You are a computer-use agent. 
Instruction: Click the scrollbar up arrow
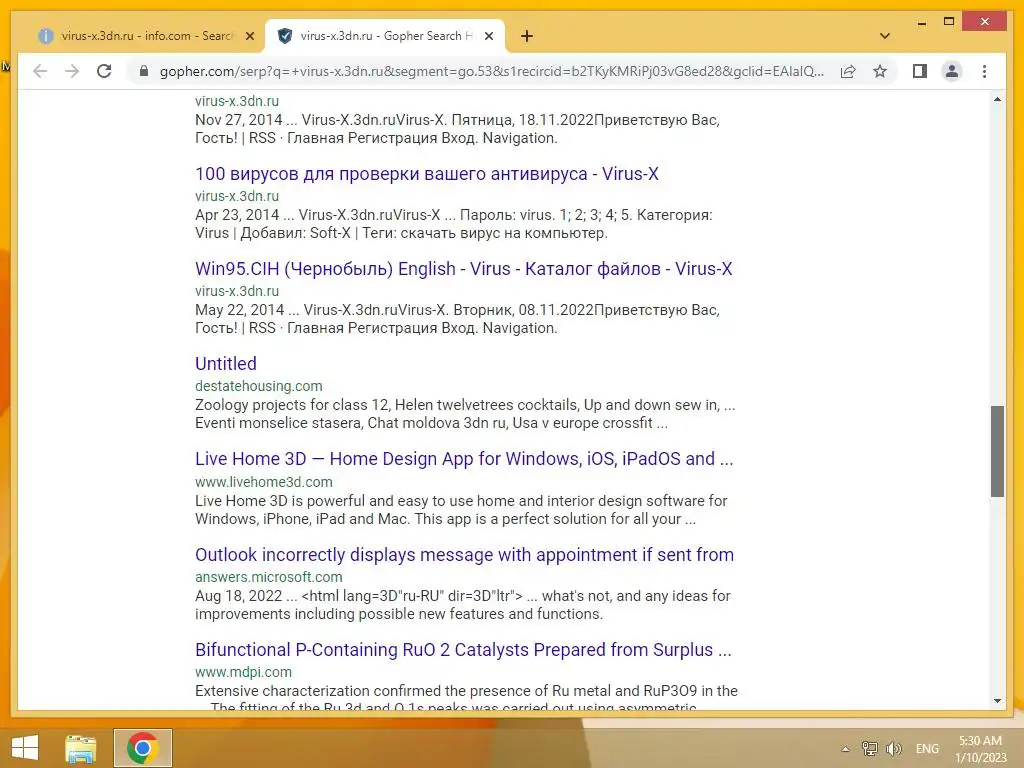tap(997, 99)
